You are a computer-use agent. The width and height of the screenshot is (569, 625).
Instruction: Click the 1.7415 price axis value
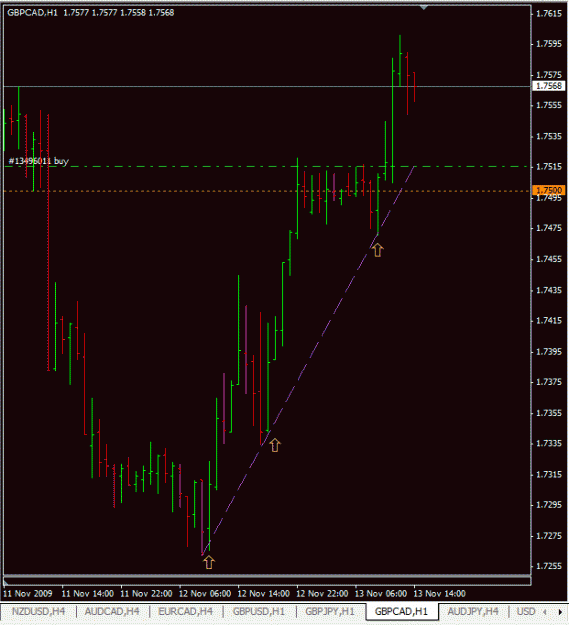pos(549,320)
